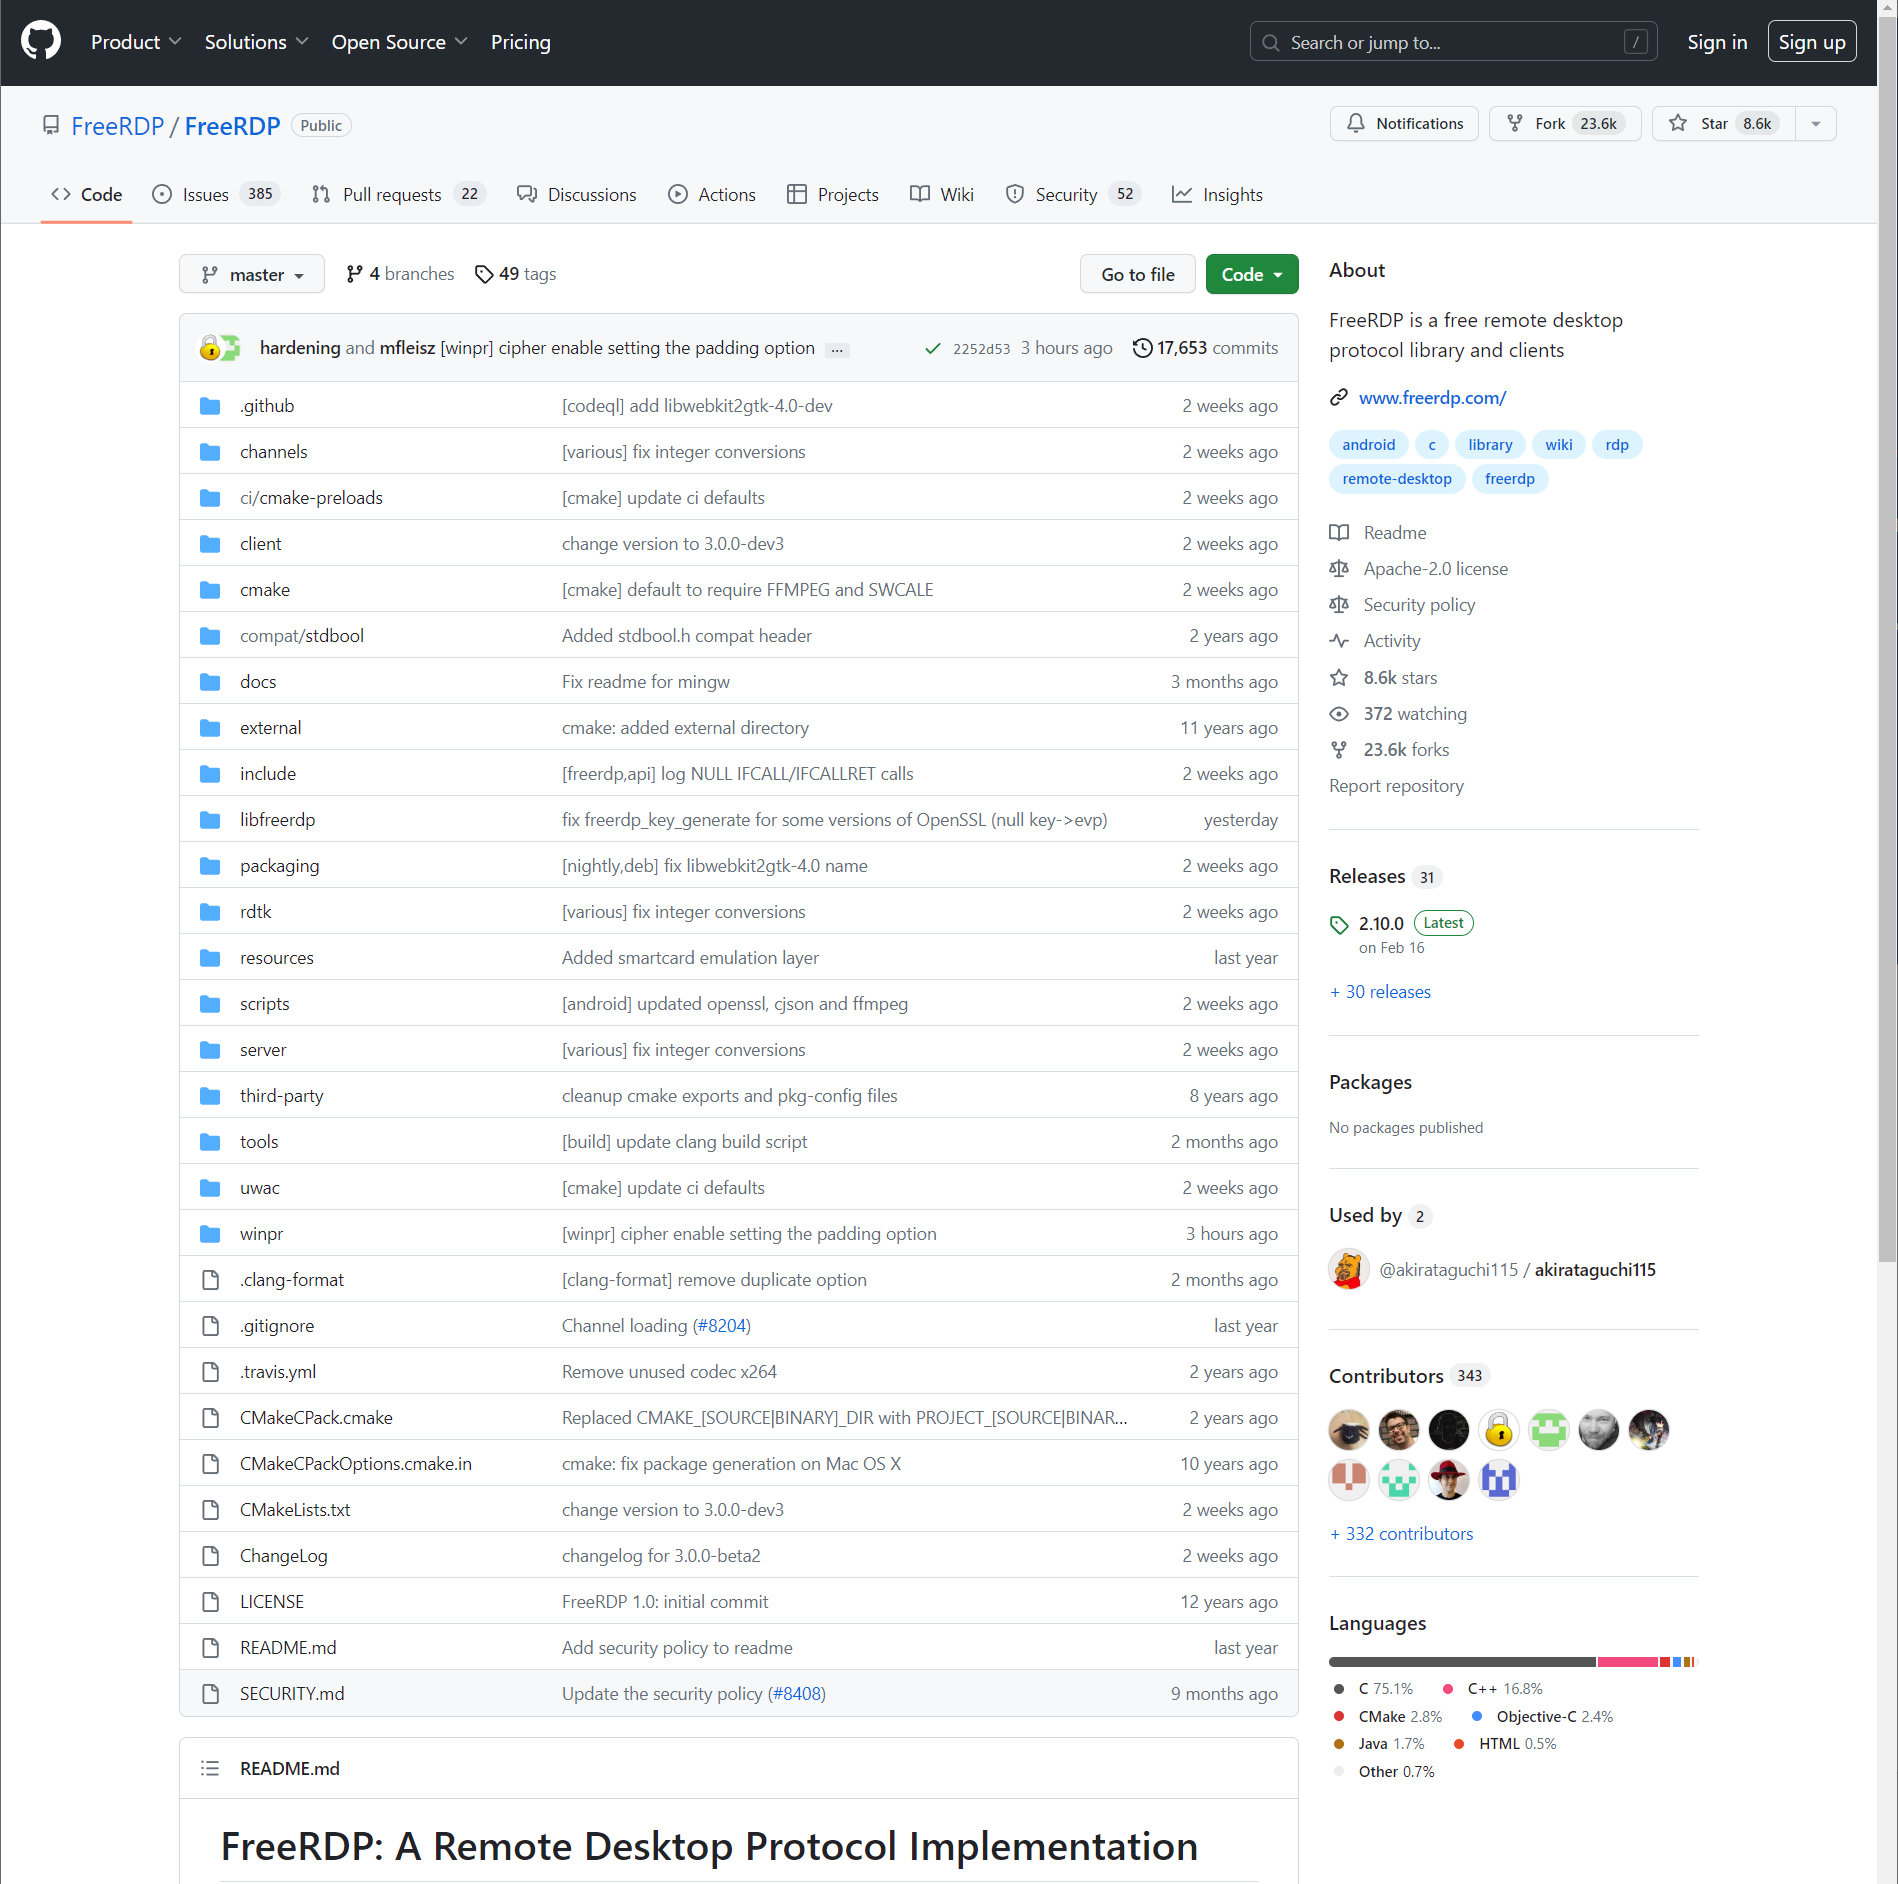Click the repository icon beside FreeRDP
Image resolution: width=1898 pixels, height=1884 pixels.
[51, 125]
